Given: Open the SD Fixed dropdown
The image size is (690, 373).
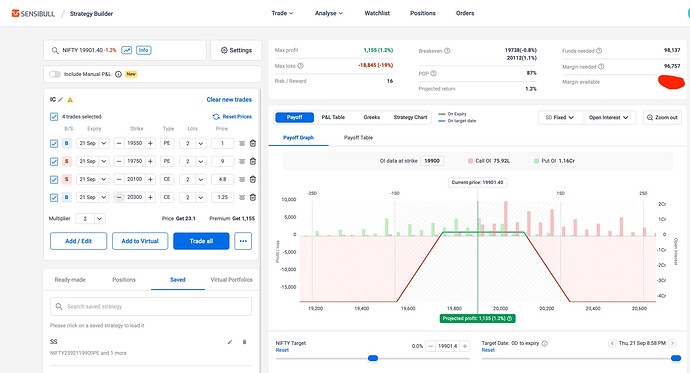Looking at the screenshot, I should (560, 117).
